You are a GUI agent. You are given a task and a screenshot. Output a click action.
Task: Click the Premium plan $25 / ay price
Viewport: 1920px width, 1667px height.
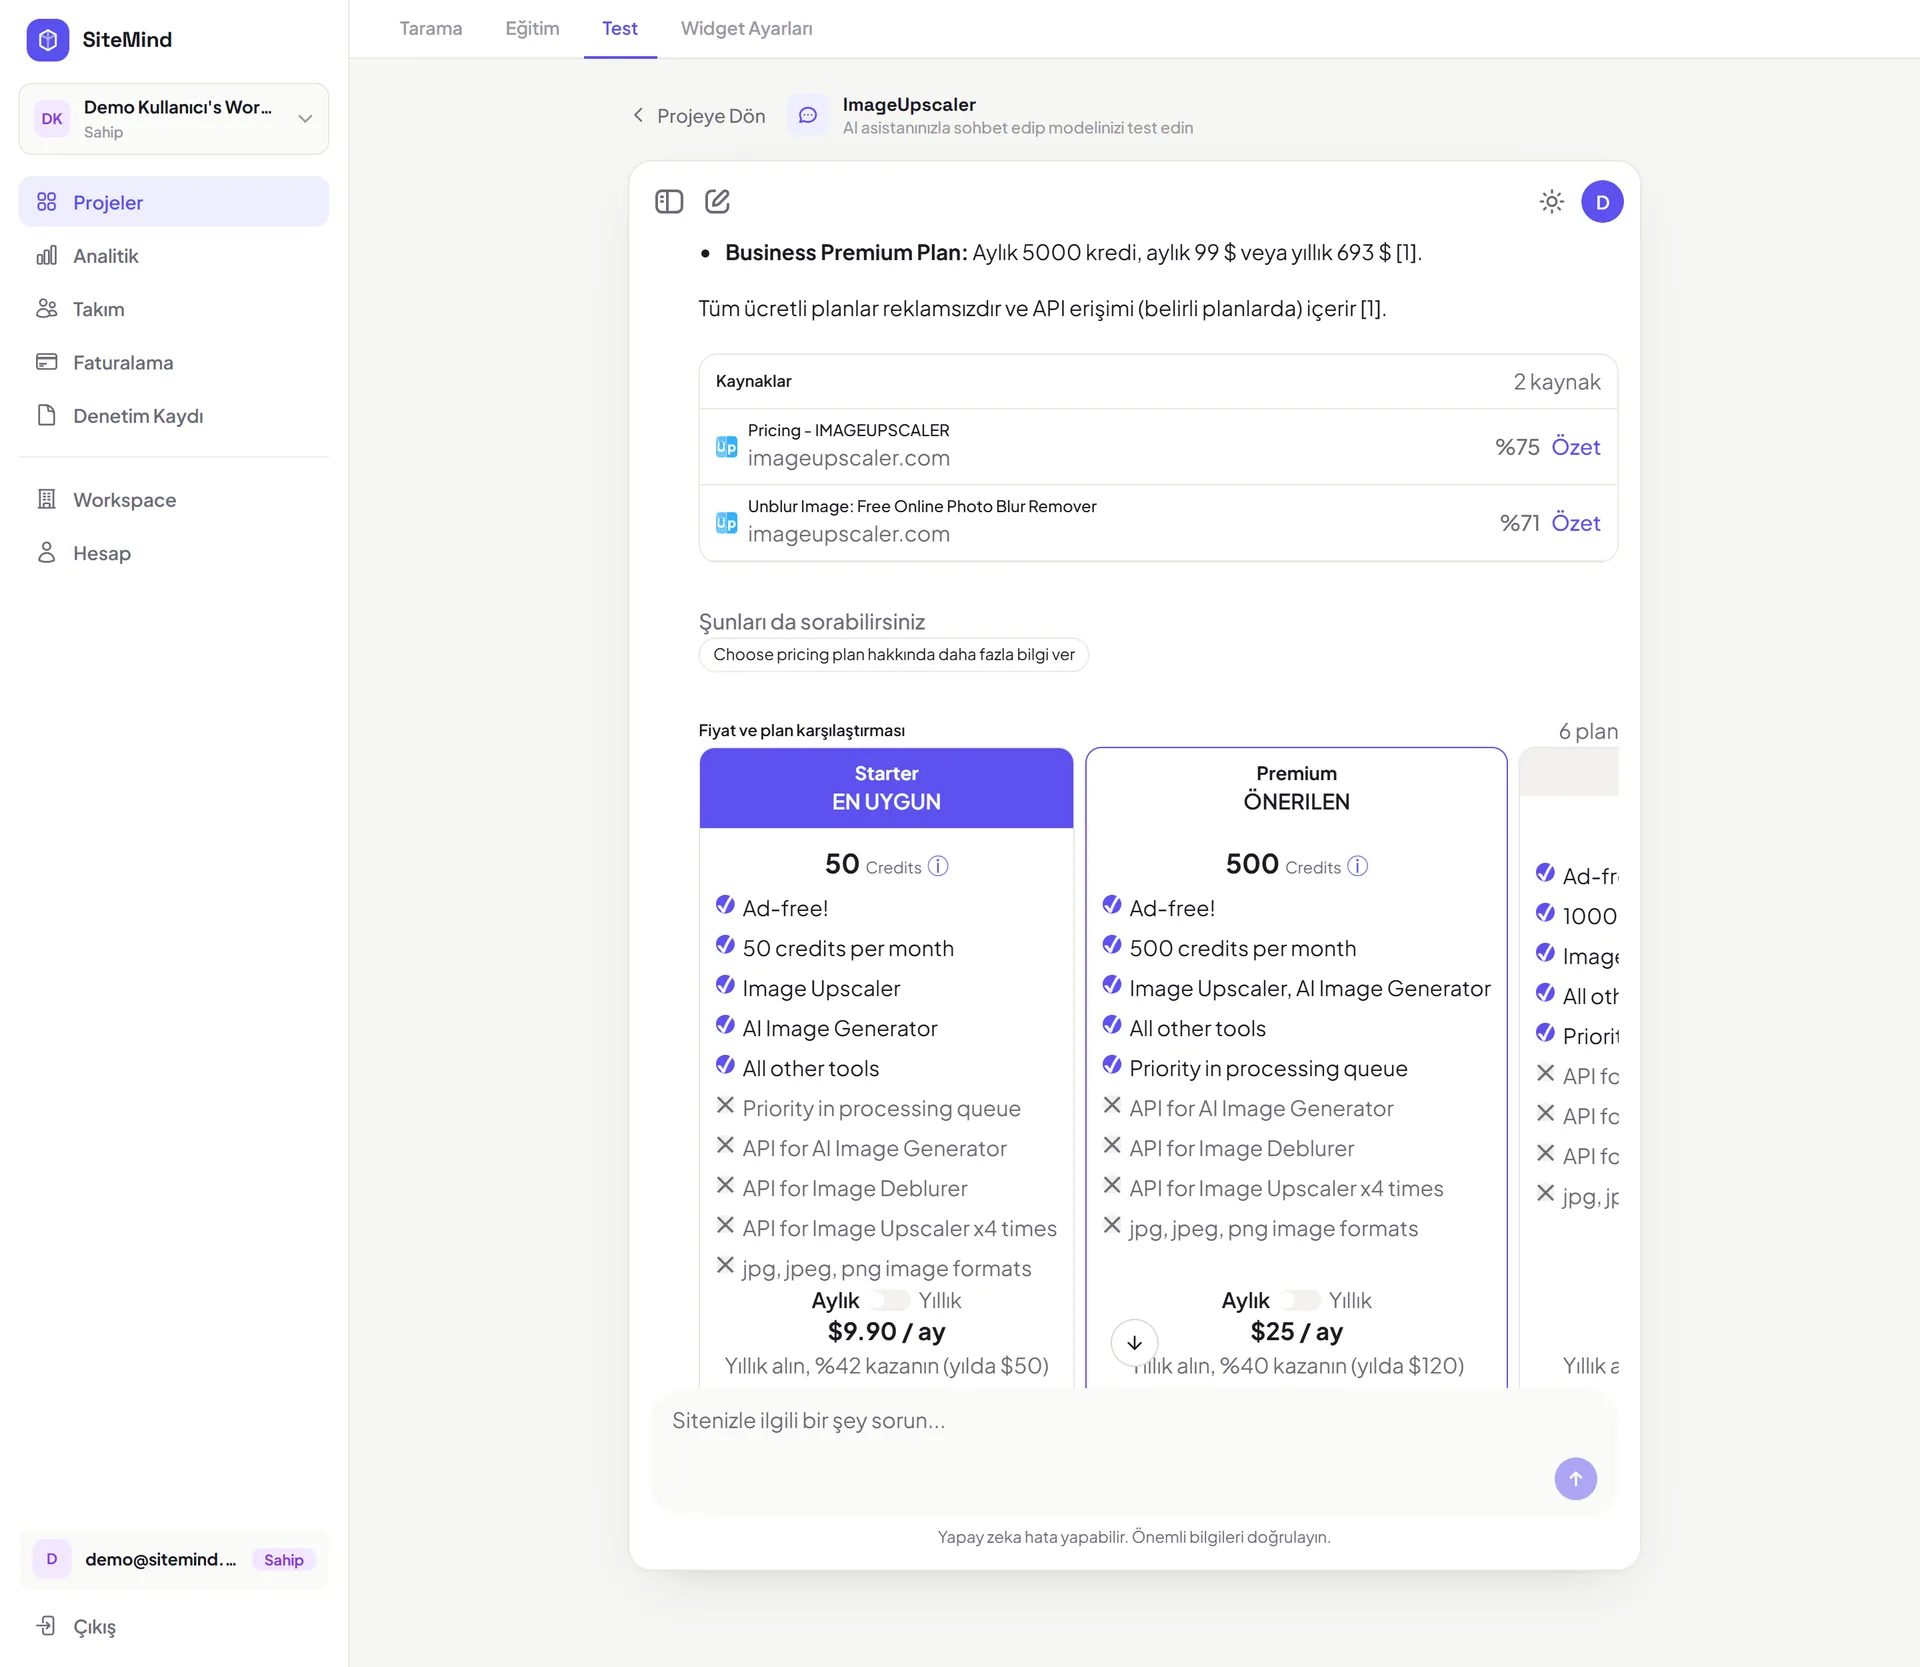[1296, 1332]
